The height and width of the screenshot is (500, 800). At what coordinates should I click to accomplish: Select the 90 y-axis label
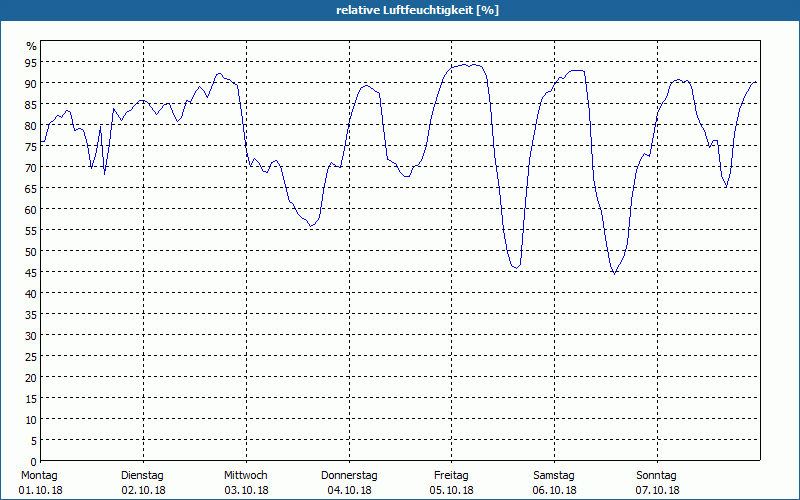[x=32, y=84]
